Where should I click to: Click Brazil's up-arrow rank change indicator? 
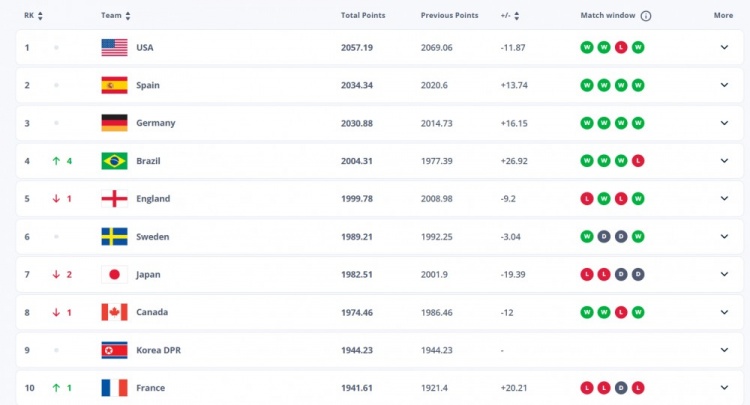coord(57,161)
